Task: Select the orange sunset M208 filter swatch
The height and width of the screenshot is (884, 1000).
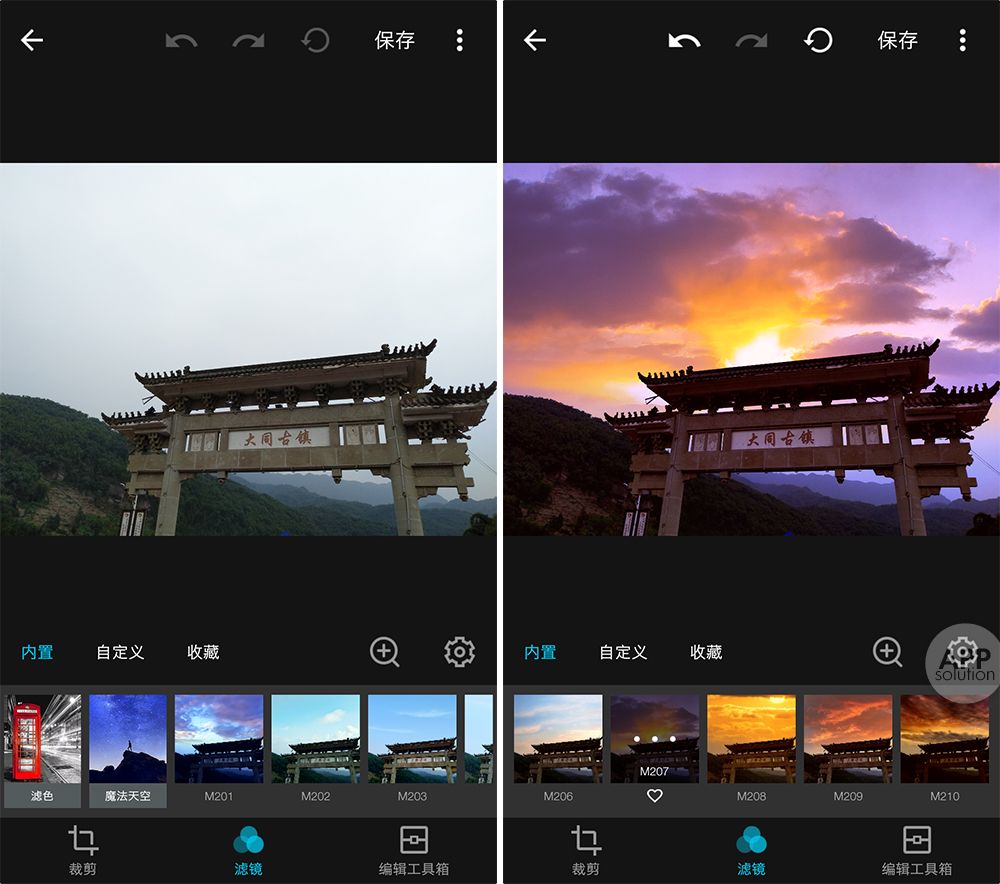Action: (751, 738)
